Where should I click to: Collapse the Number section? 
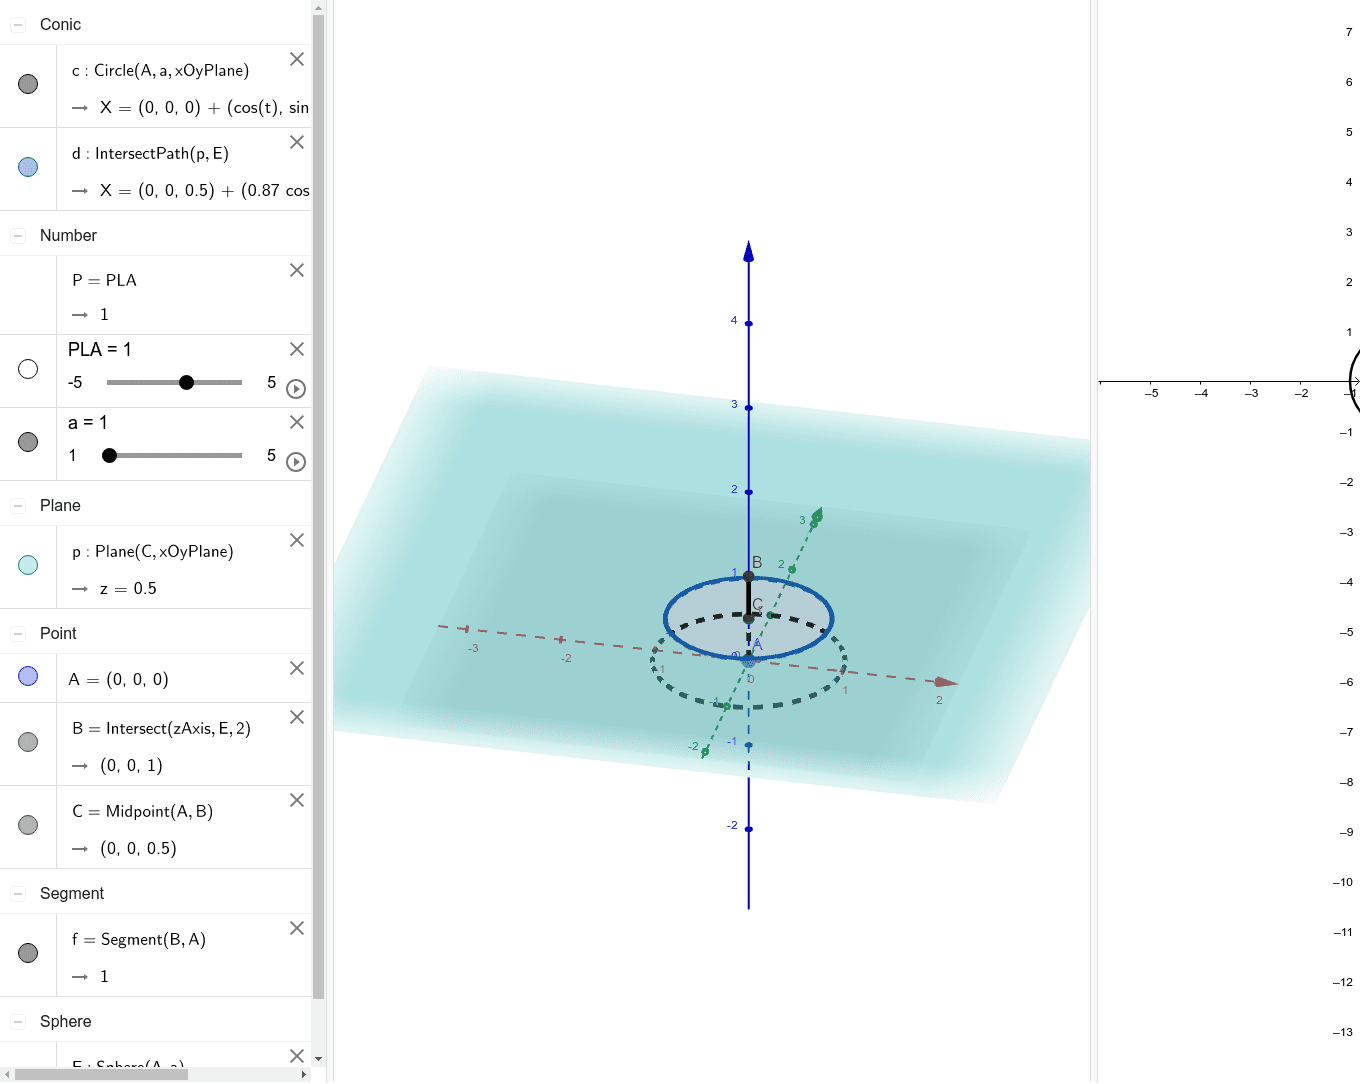click(16, 235)
